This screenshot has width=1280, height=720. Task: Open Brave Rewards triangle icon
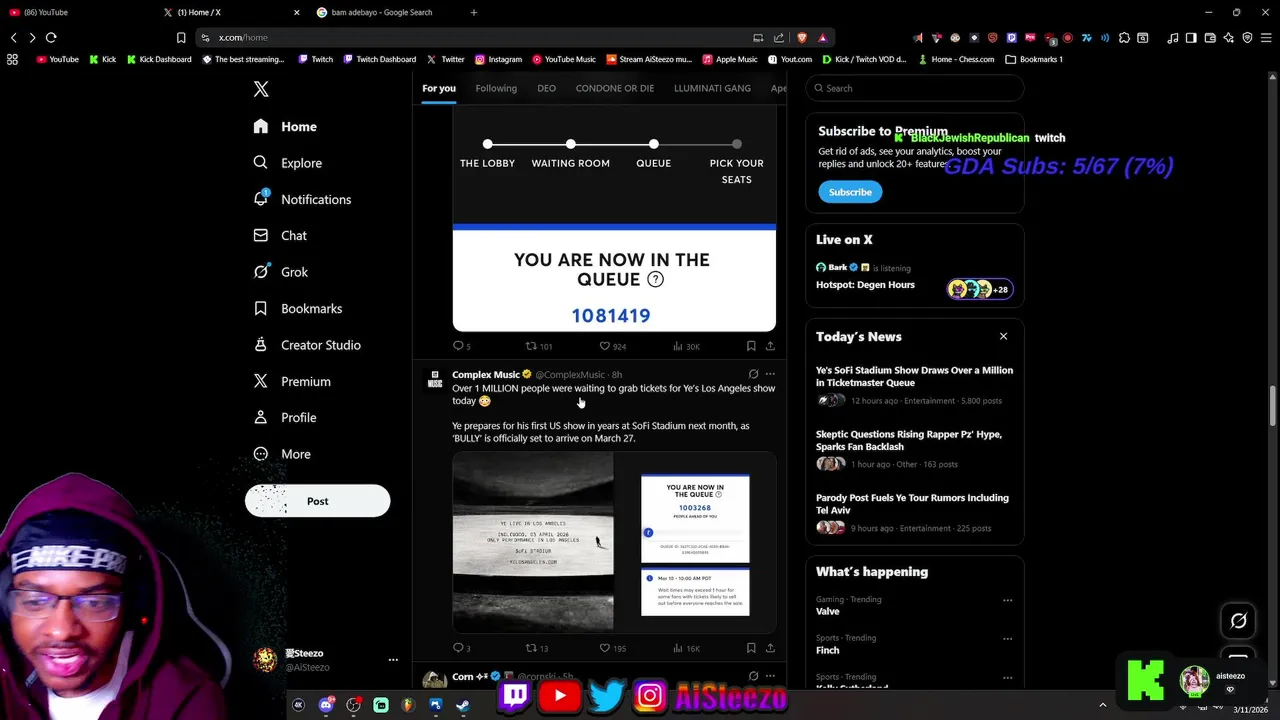point(822,37)
